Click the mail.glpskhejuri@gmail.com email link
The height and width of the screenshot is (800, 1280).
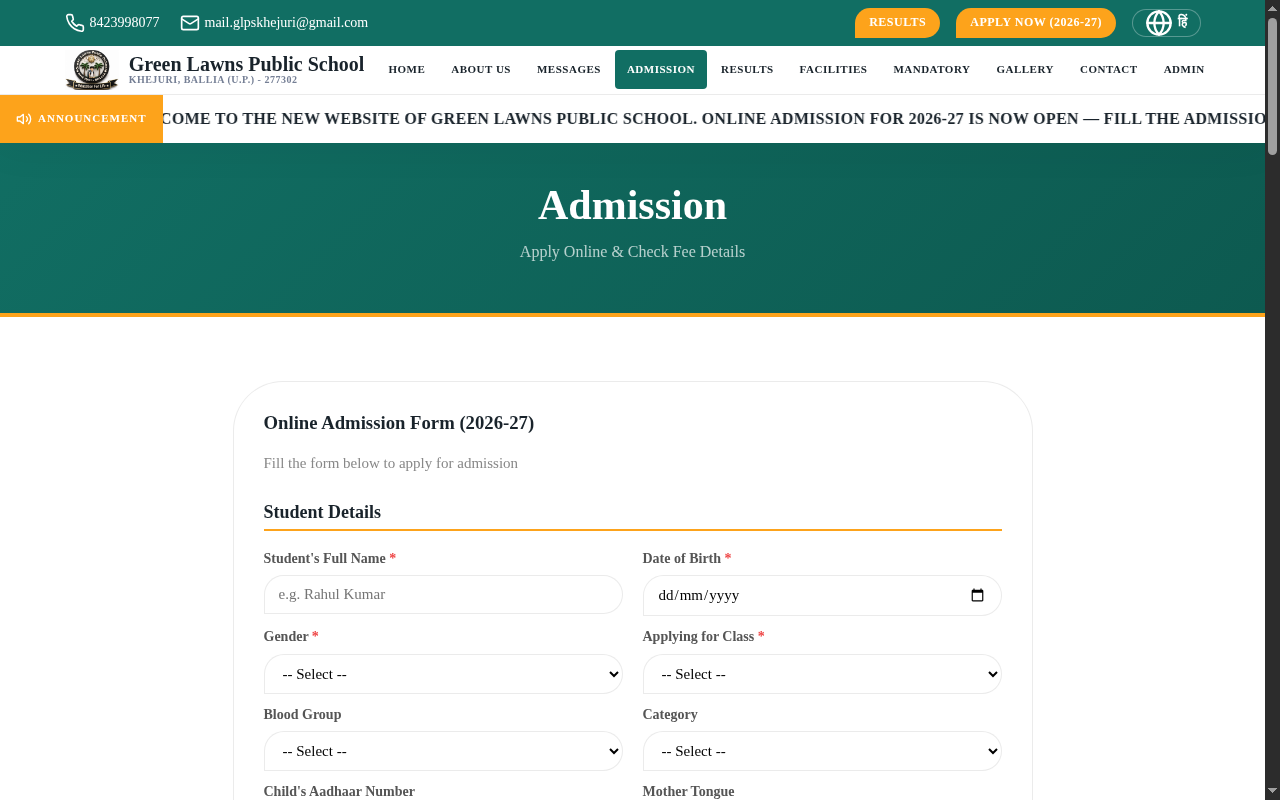pos(286,23)
